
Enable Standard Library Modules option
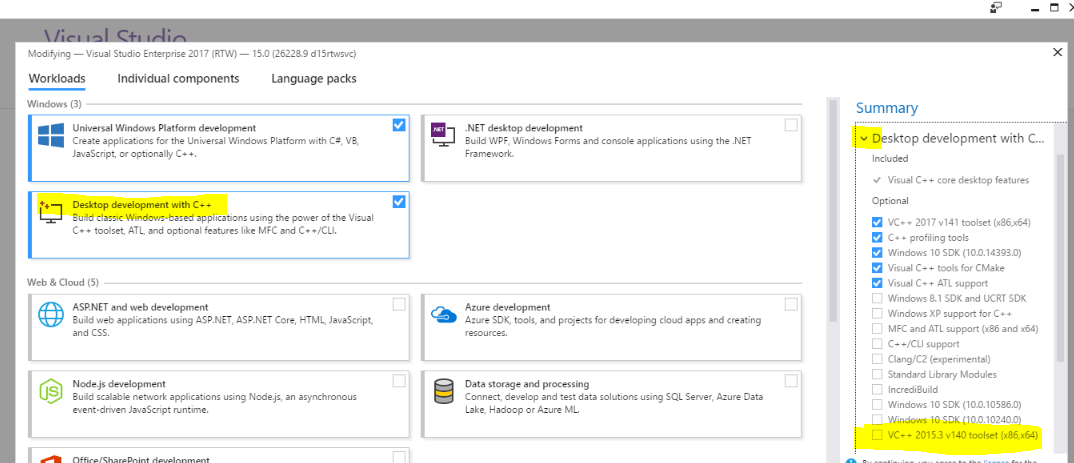877,375
